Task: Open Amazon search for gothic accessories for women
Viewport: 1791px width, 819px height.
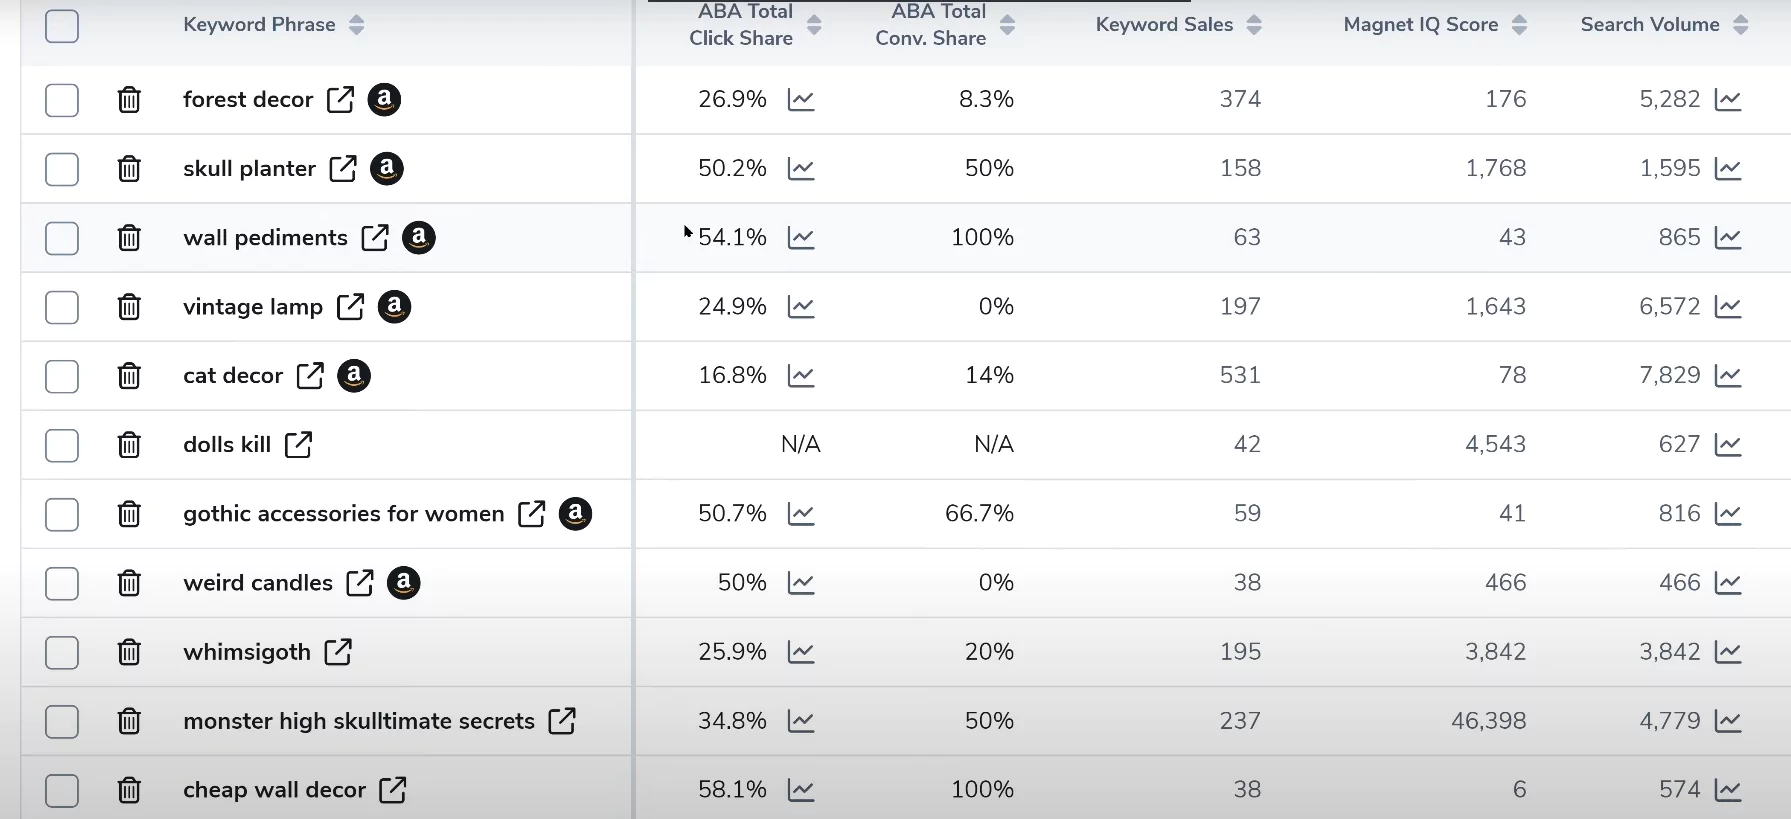Action: point(575,514)
